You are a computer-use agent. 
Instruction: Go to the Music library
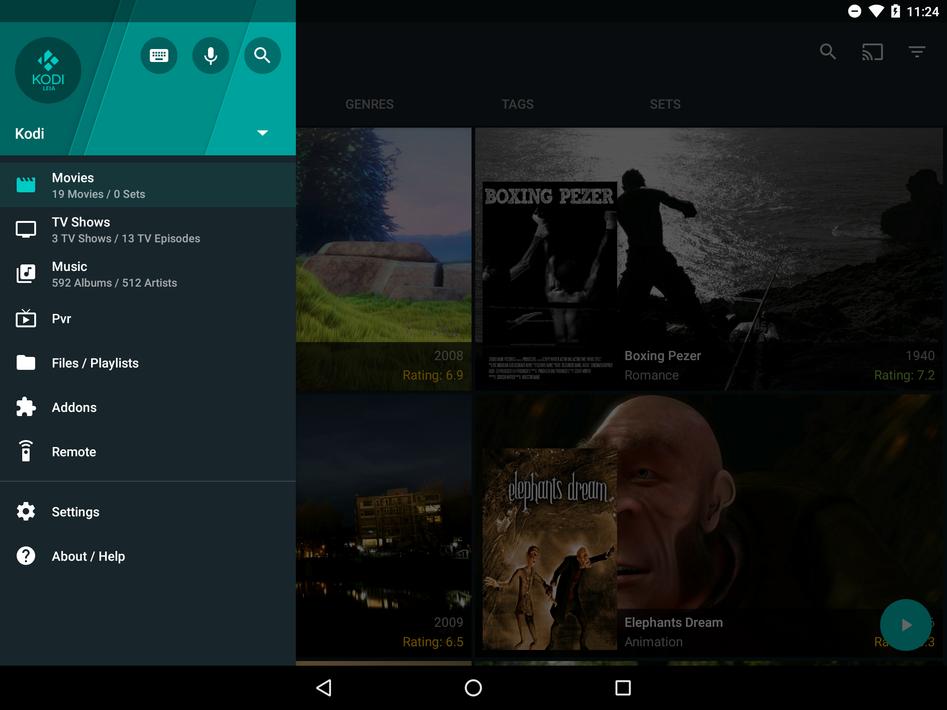148,274
